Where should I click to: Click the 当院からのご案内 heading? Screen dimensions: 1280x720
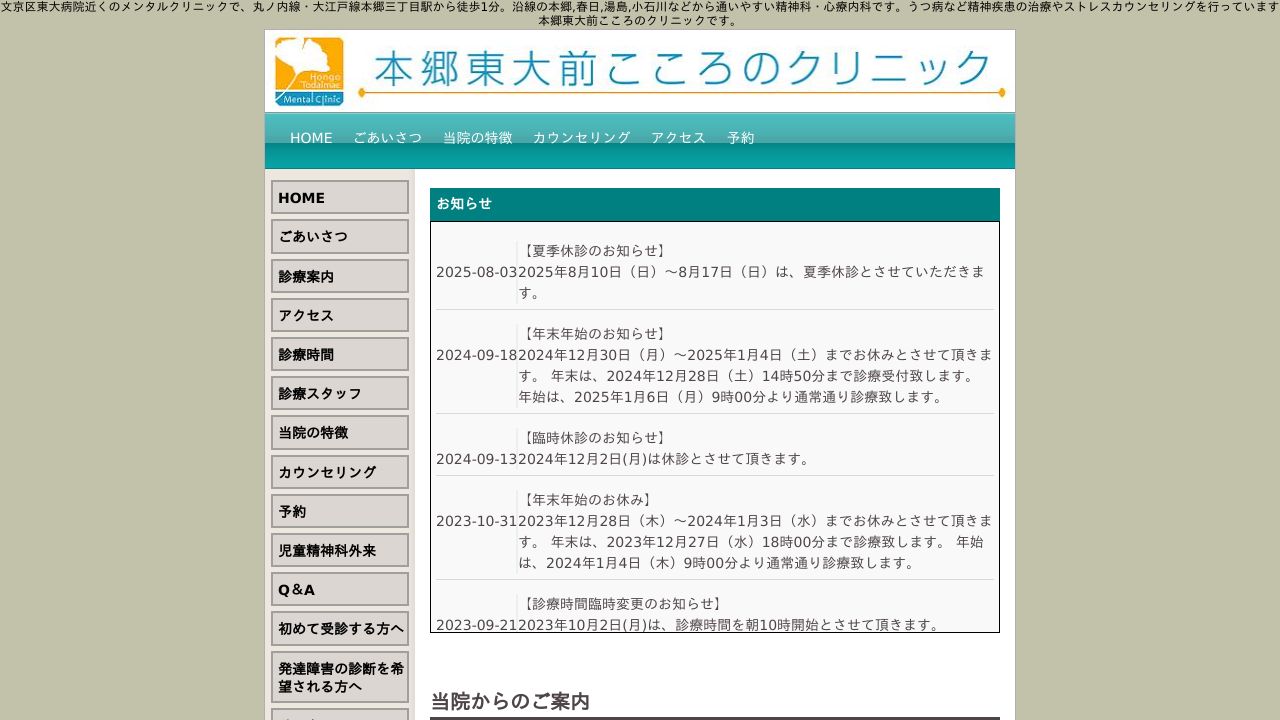point(511,702)
